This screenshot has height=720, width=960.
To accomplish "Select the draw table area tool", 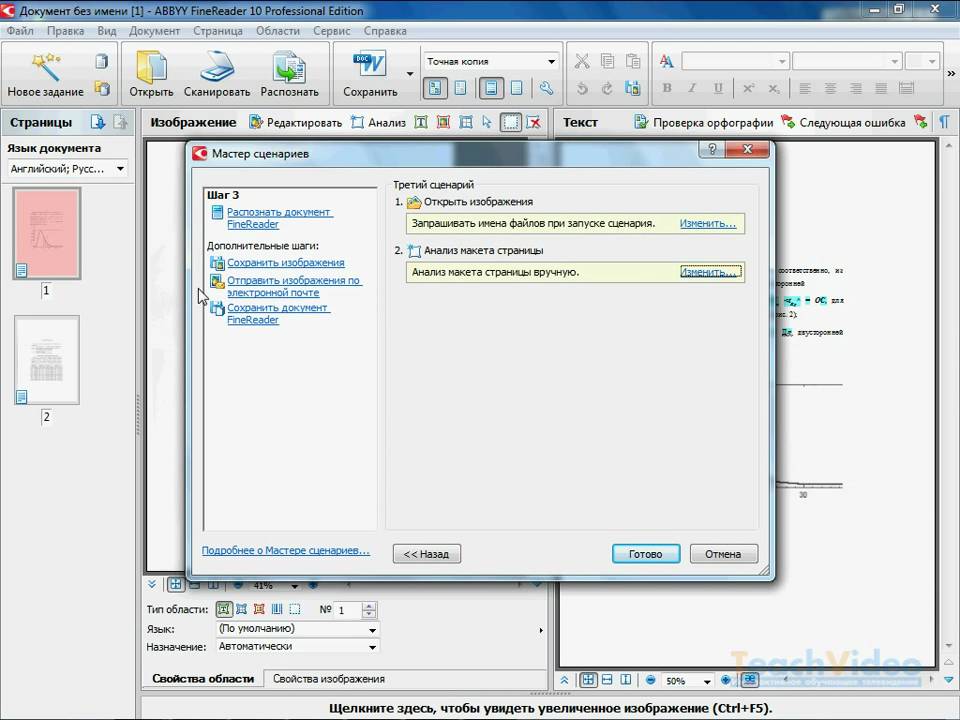I will [x=466, y=122].
